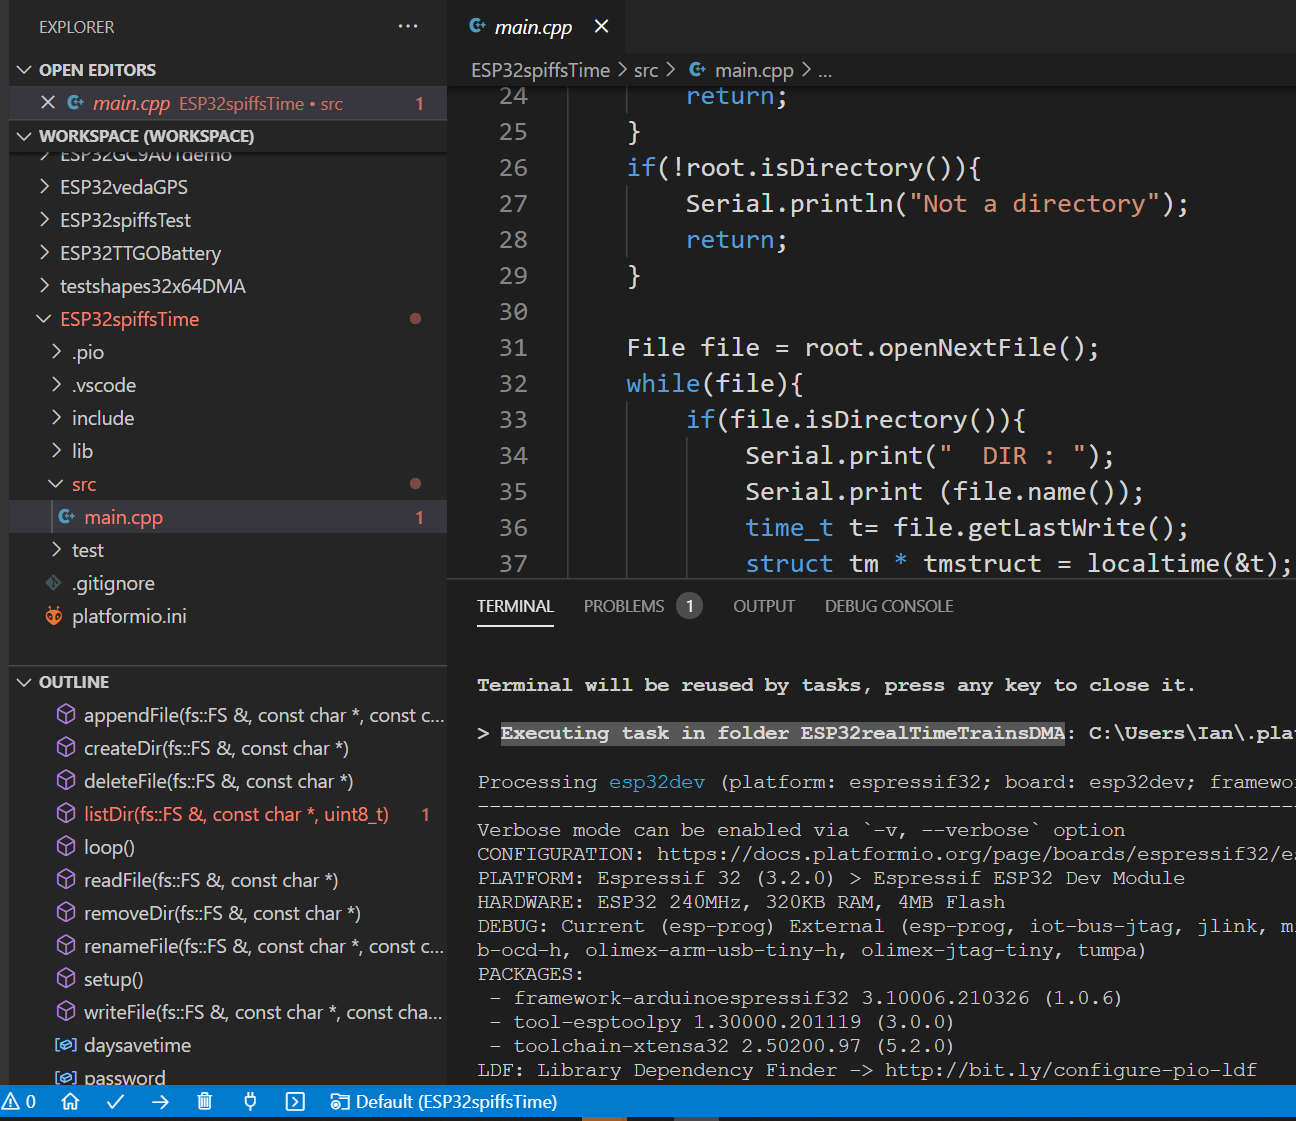Click src in the breadcrumb path

[646, 70]
